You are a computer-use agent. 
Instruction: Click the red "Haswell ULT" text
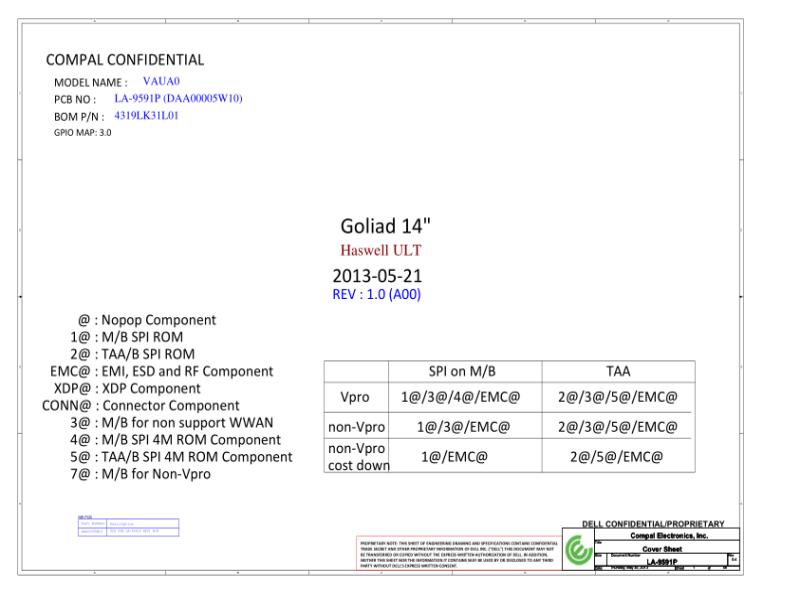point(381,251)
